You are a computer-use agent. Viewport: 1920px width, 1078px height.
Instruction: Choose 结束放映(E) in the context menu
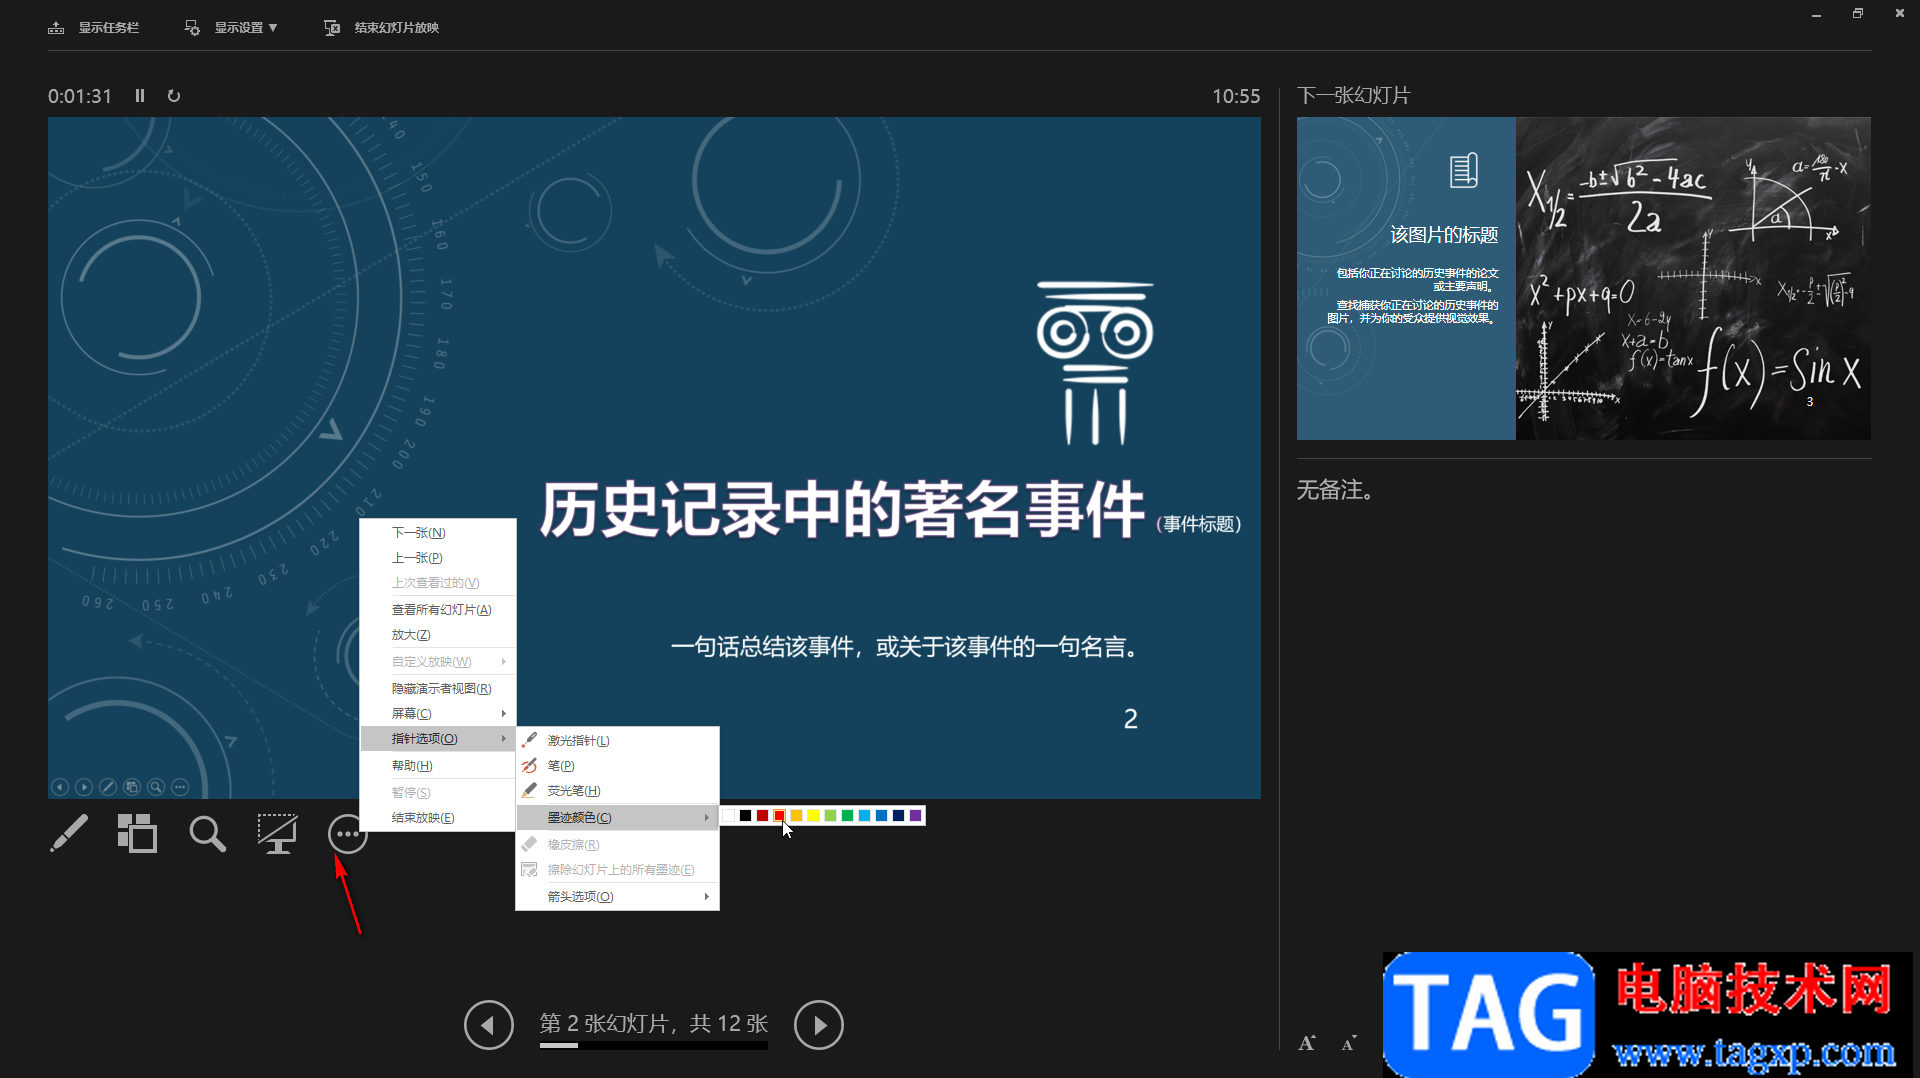click(438, 818)
